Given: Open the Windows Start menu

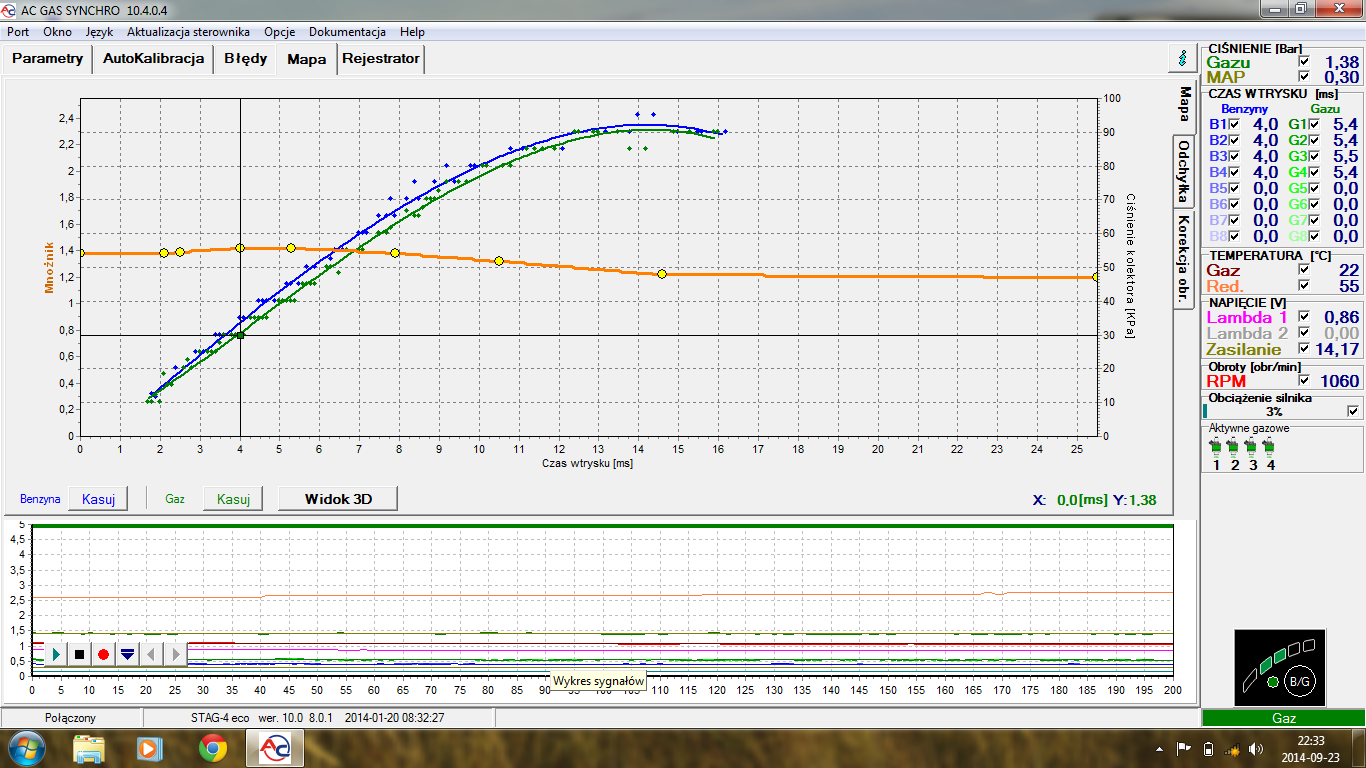Looking at the screenshot, I should (x=25, y=747).
